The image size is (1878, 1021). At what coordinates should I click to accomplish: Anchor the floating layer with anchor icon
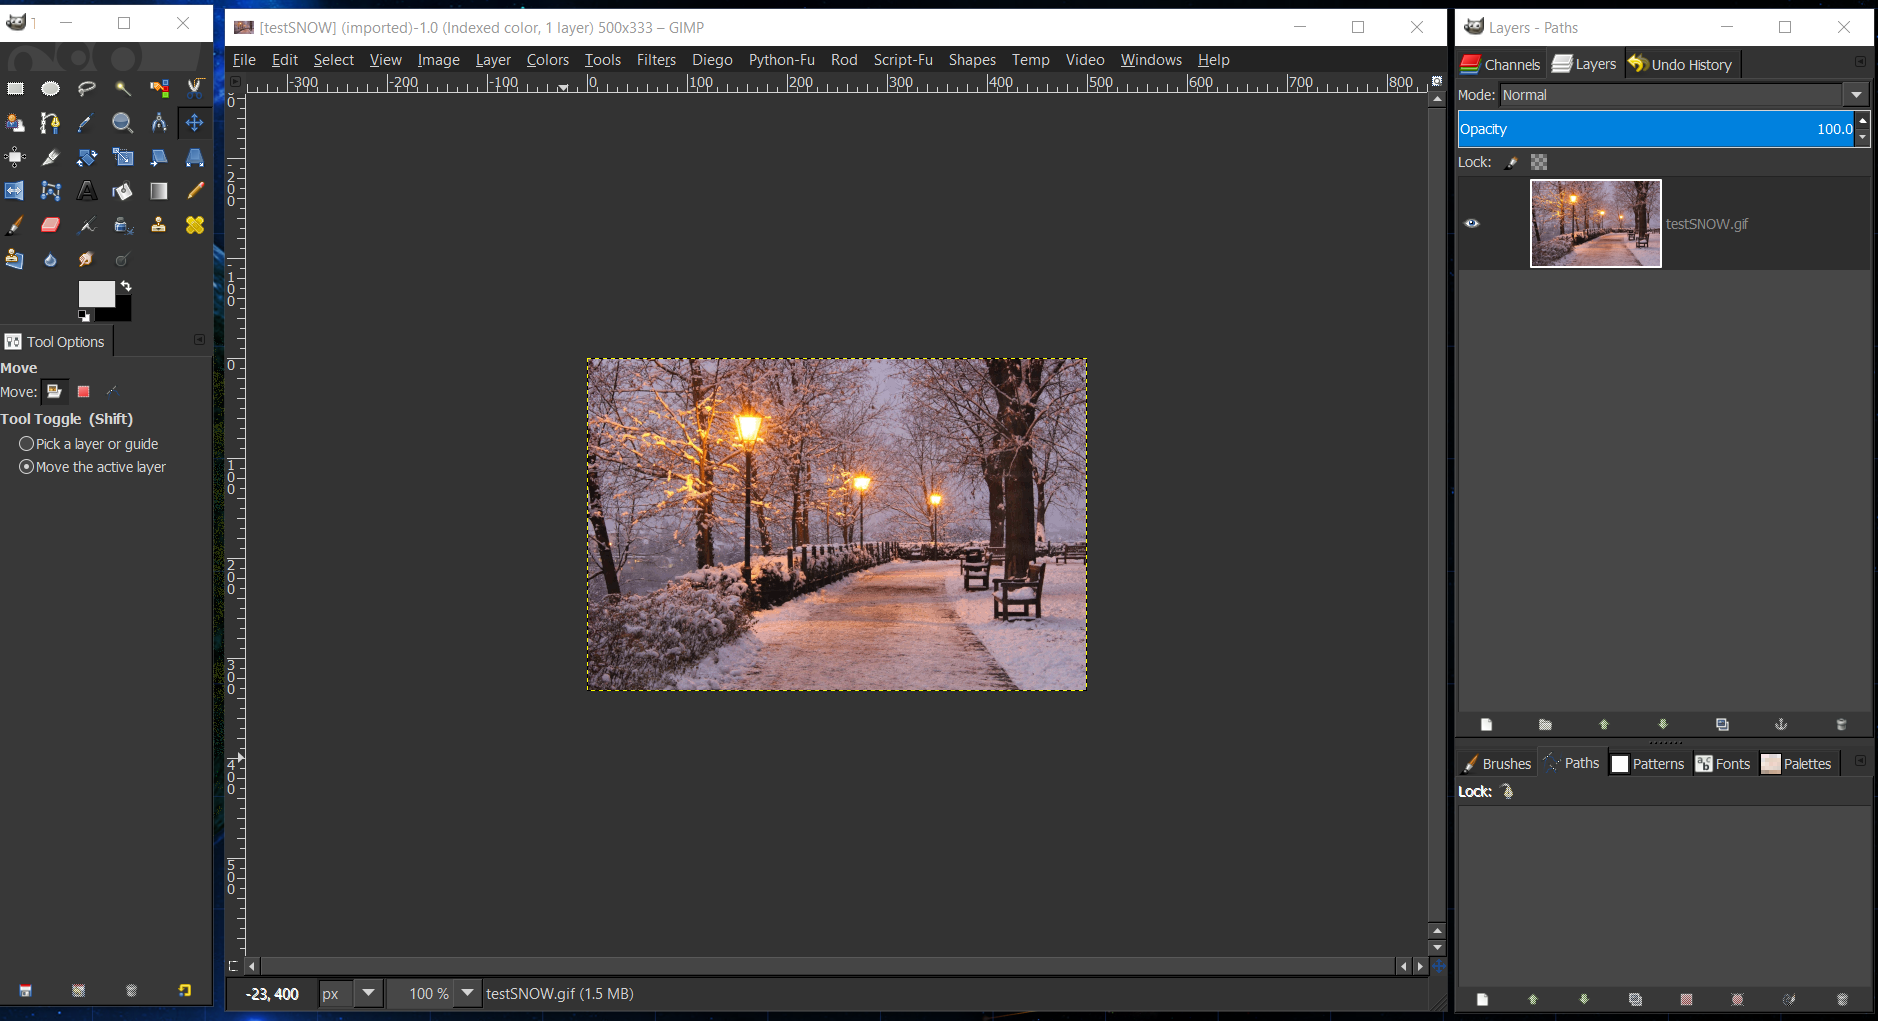[x=1781, y=724]
